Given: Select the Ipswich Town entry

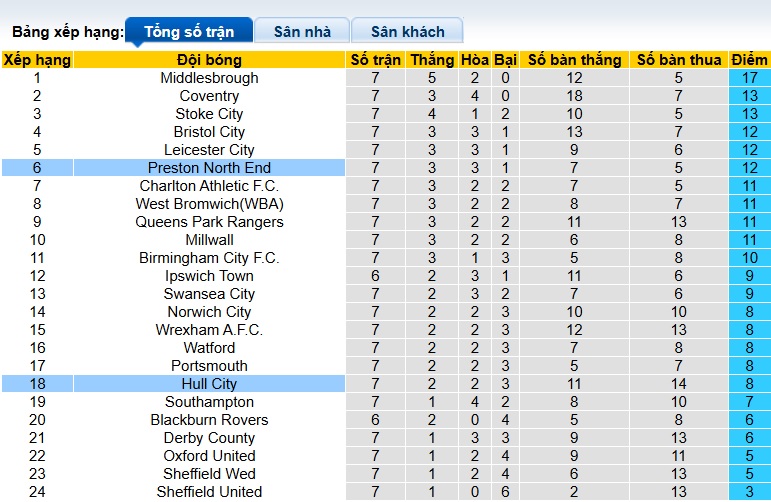Looking at the screenshot, I should click(x=209, y=276).
